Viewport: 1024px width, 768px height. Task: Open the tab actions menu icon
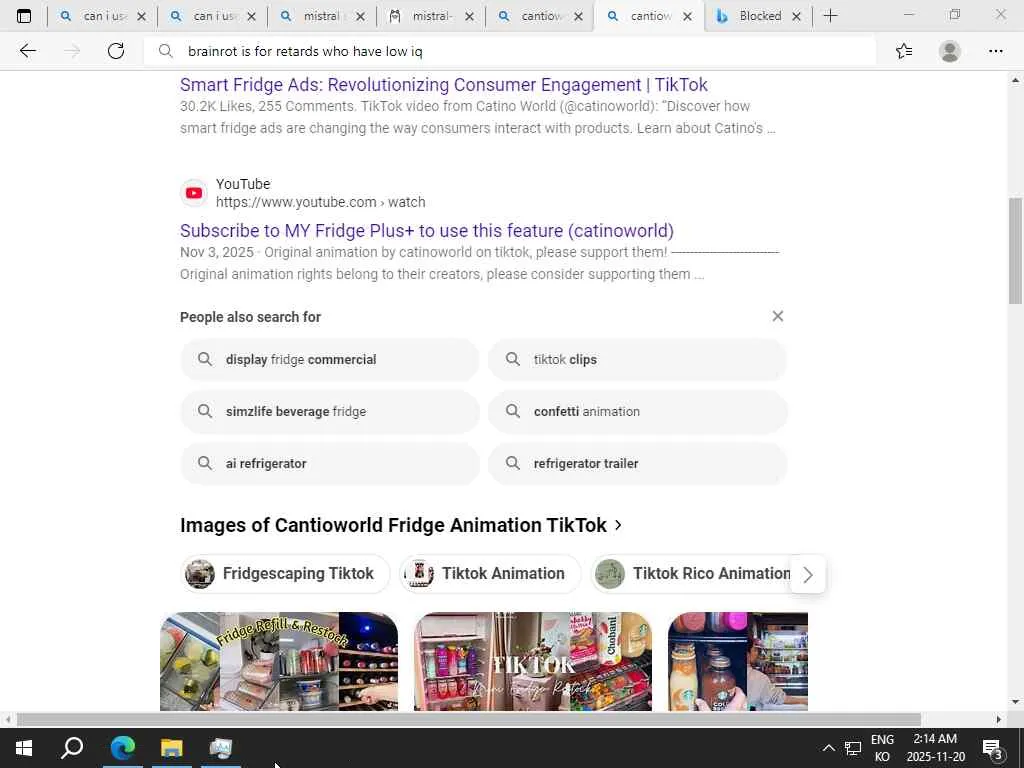pos(24,16)
